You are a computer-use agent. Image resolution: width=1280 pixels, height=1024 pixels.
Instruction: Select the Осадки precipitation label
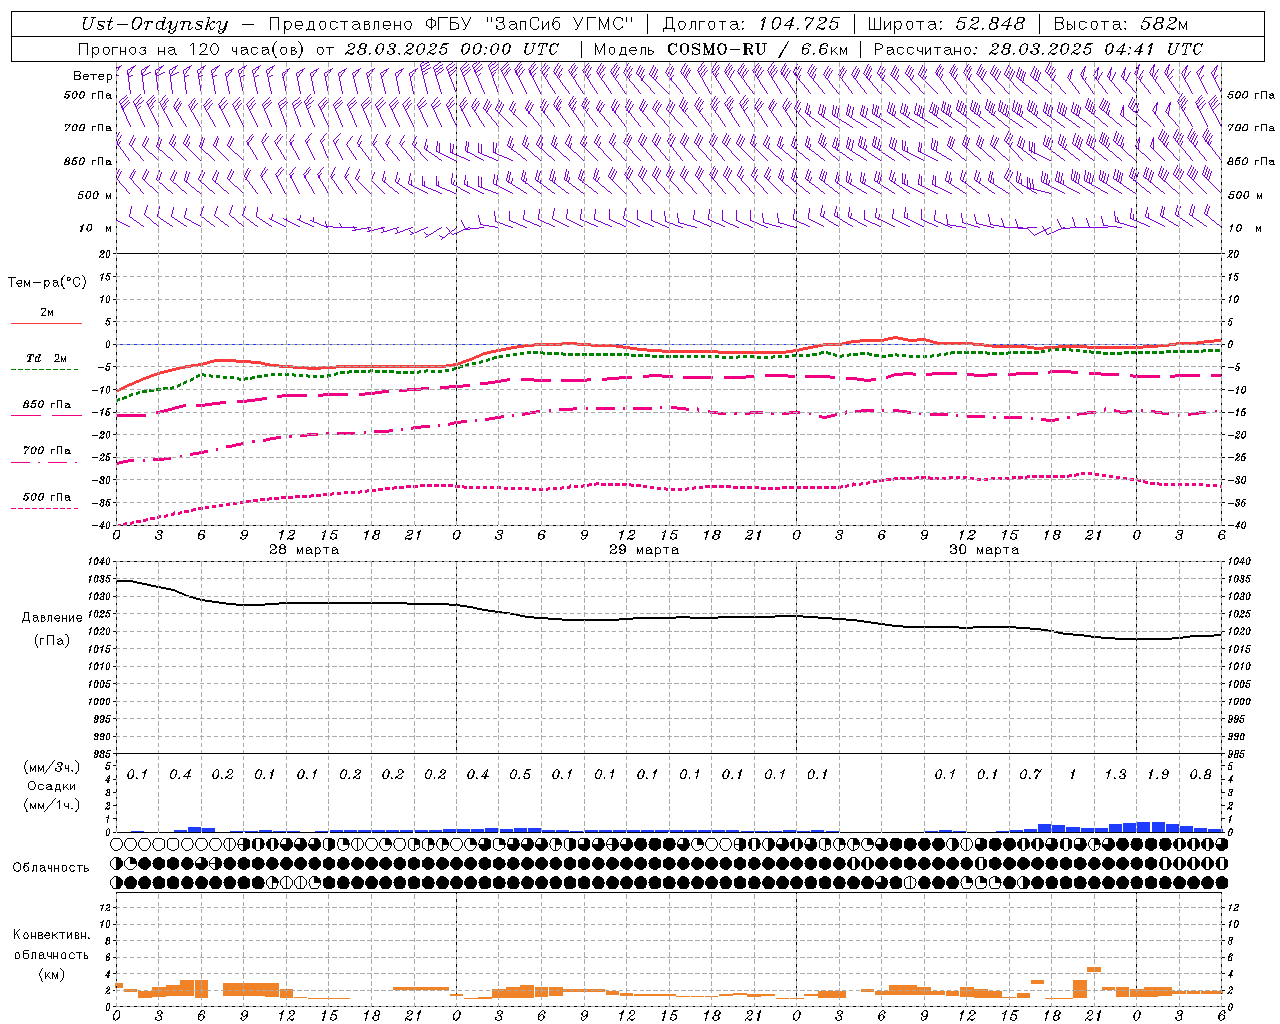(51, 786)
